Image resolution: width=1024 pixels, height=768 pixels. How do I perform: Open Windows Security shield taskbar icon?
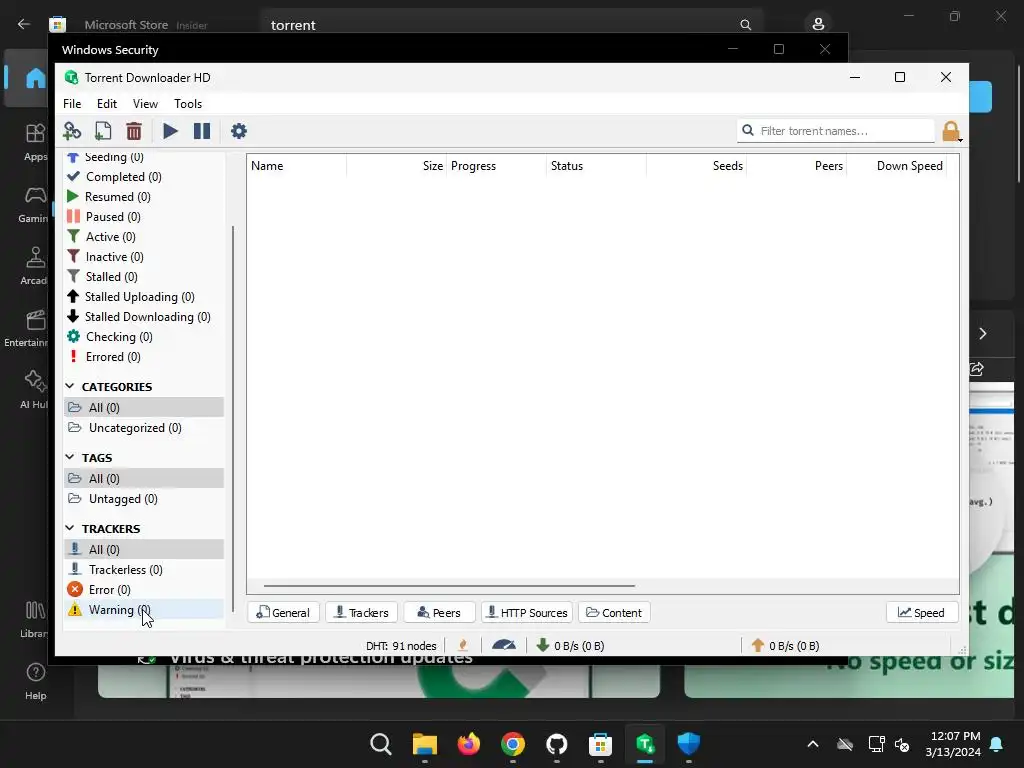tap(688, 744)
